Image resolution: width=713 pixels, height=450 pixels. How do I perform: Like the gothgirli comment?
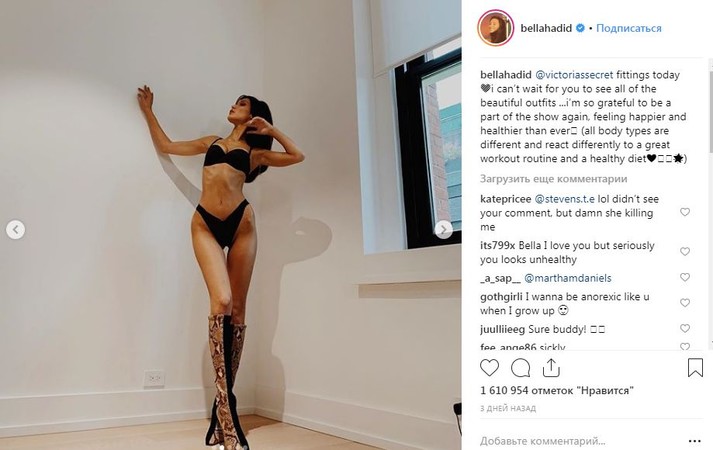(685, 303)
